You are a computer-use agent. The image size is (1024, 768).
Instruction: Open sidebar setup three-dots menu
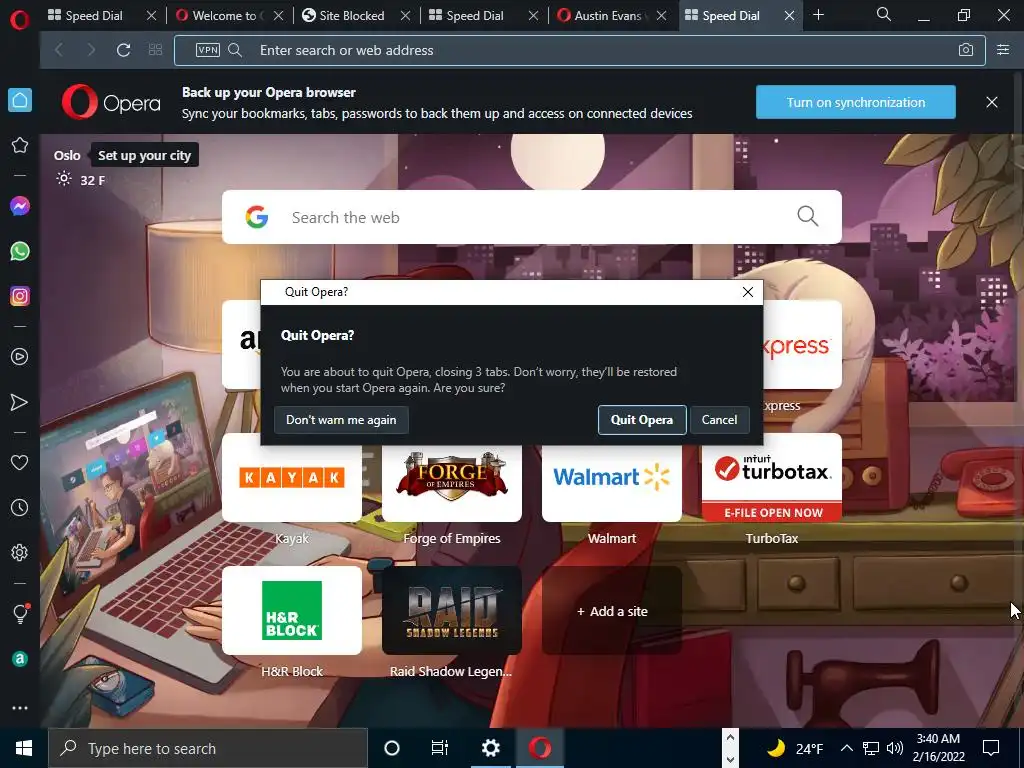point(20,708)
